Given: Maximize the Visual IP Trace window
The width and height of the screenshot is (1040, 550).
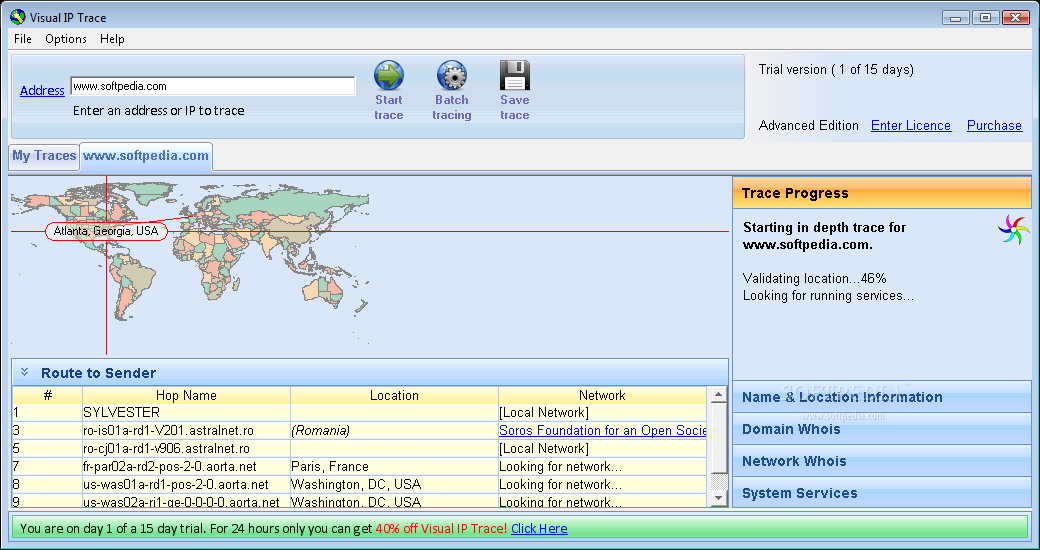Looking at the screenshot, I should 986,18.
